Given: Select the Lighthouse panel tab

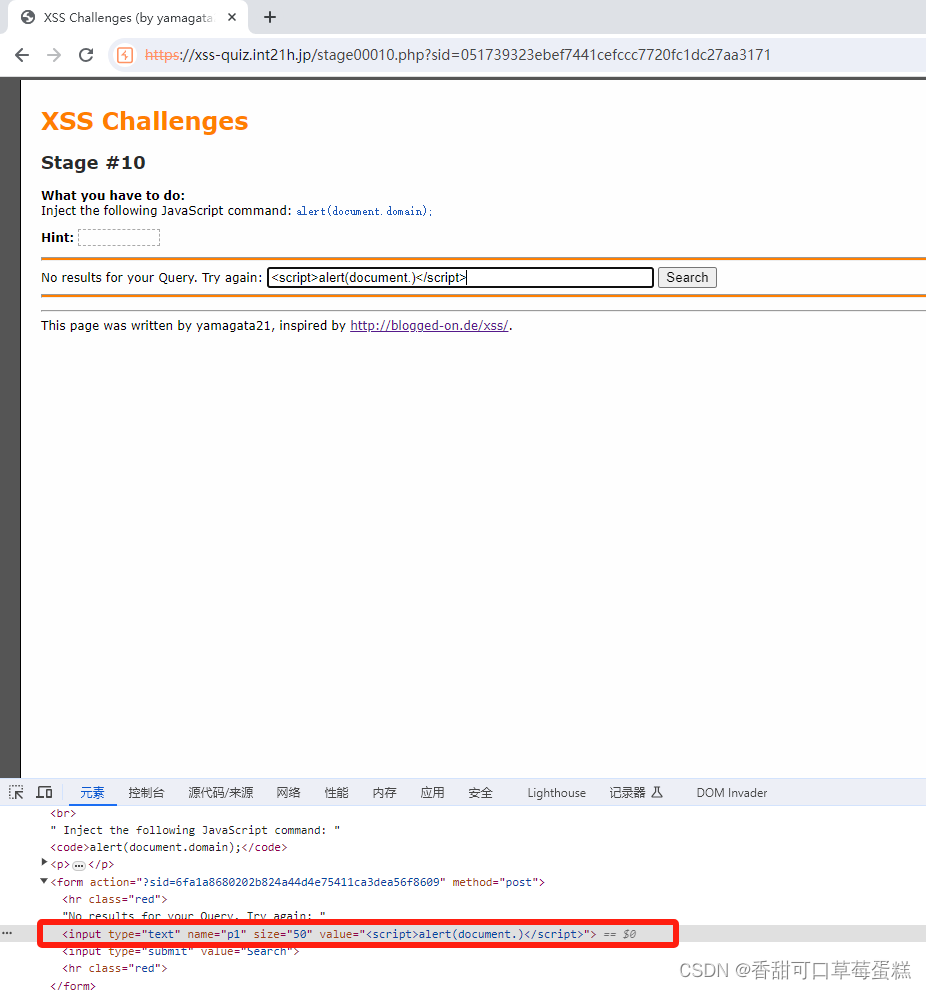Looking at the screenshot, I should [x=556, y=791].
